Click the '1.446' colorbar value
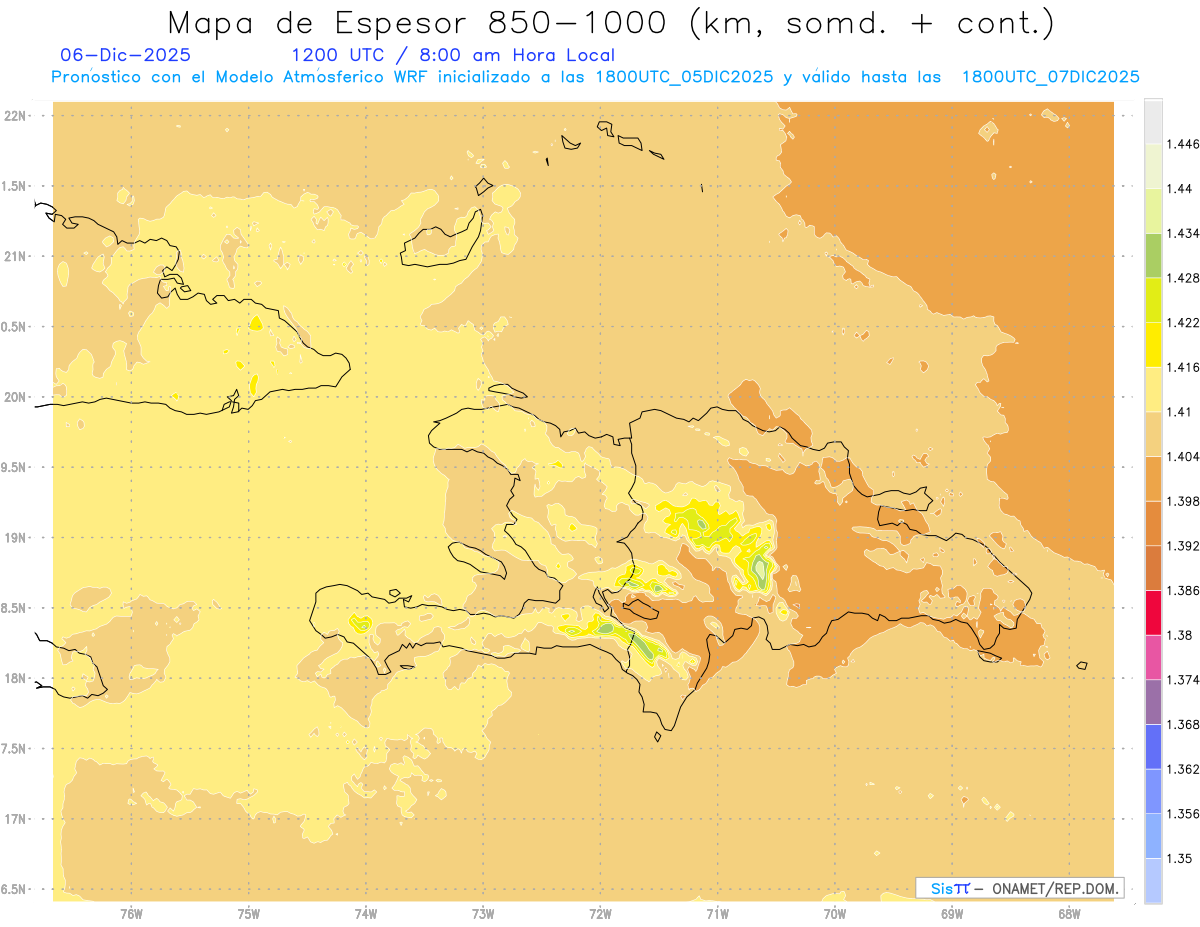The height and width of the screenshot is (927, 1200). tap(1183, 144)
